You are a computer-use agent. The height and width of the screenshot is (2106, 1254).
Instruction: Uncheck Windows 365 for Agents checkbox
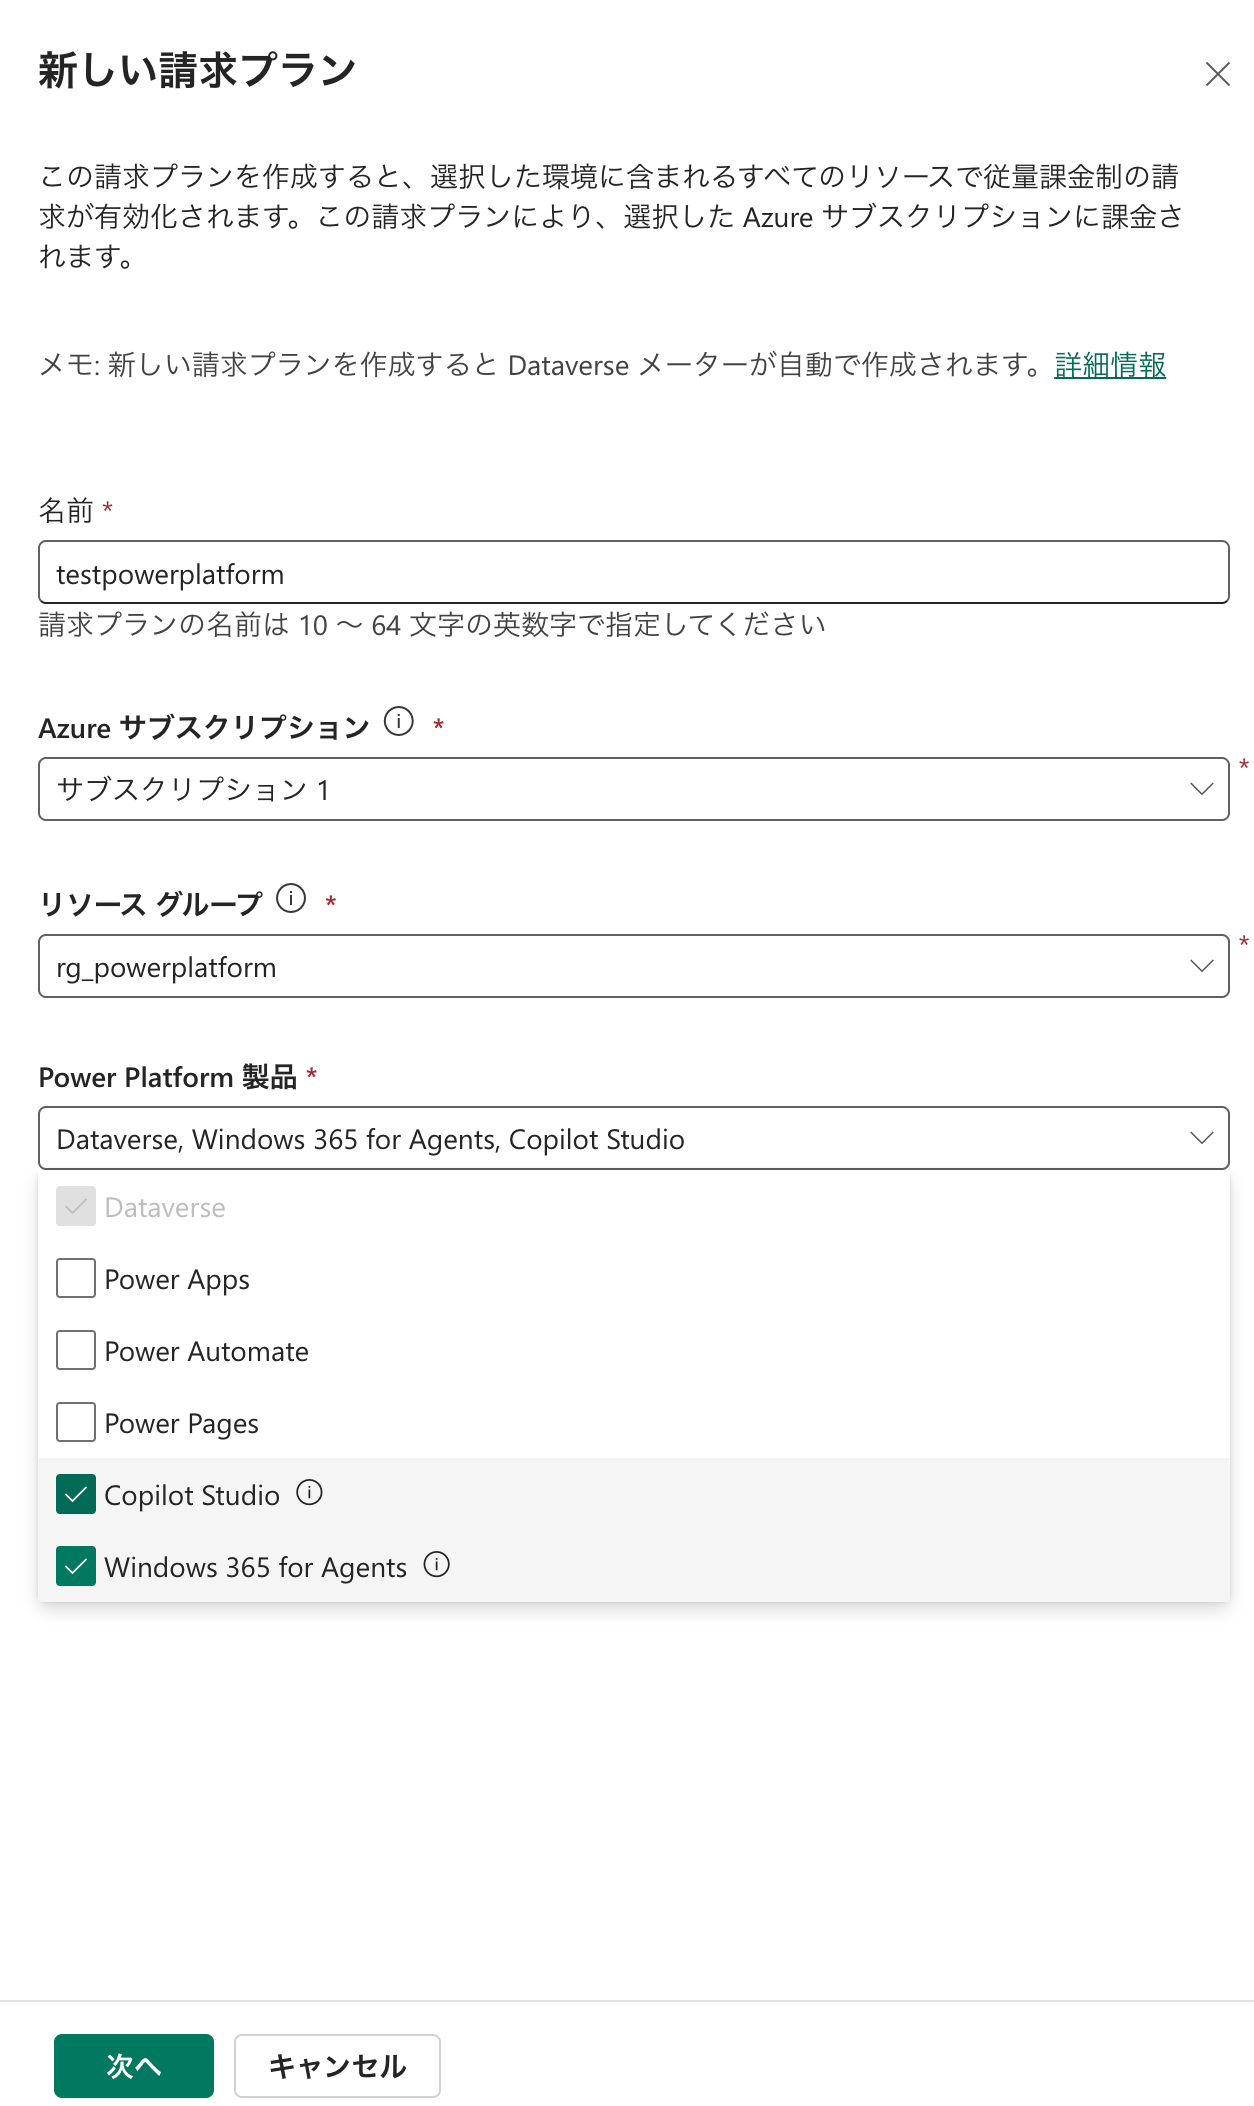(x=76, y=1566)
